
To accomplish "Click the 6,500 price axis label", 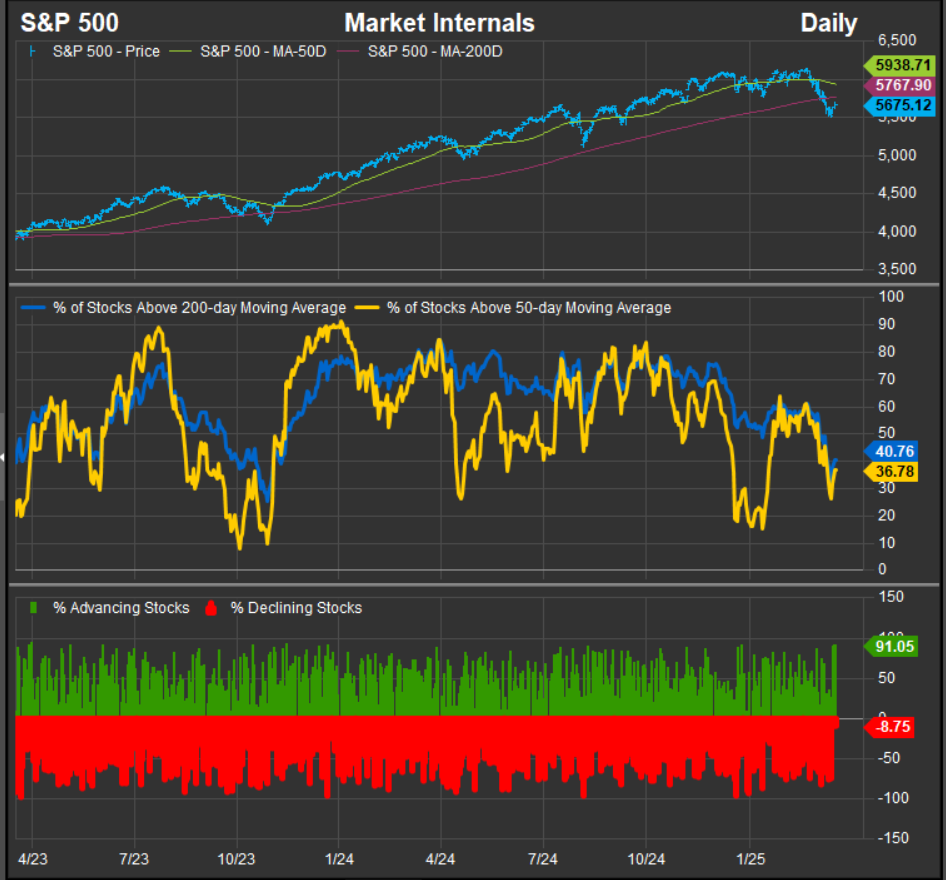I will 897,40.
